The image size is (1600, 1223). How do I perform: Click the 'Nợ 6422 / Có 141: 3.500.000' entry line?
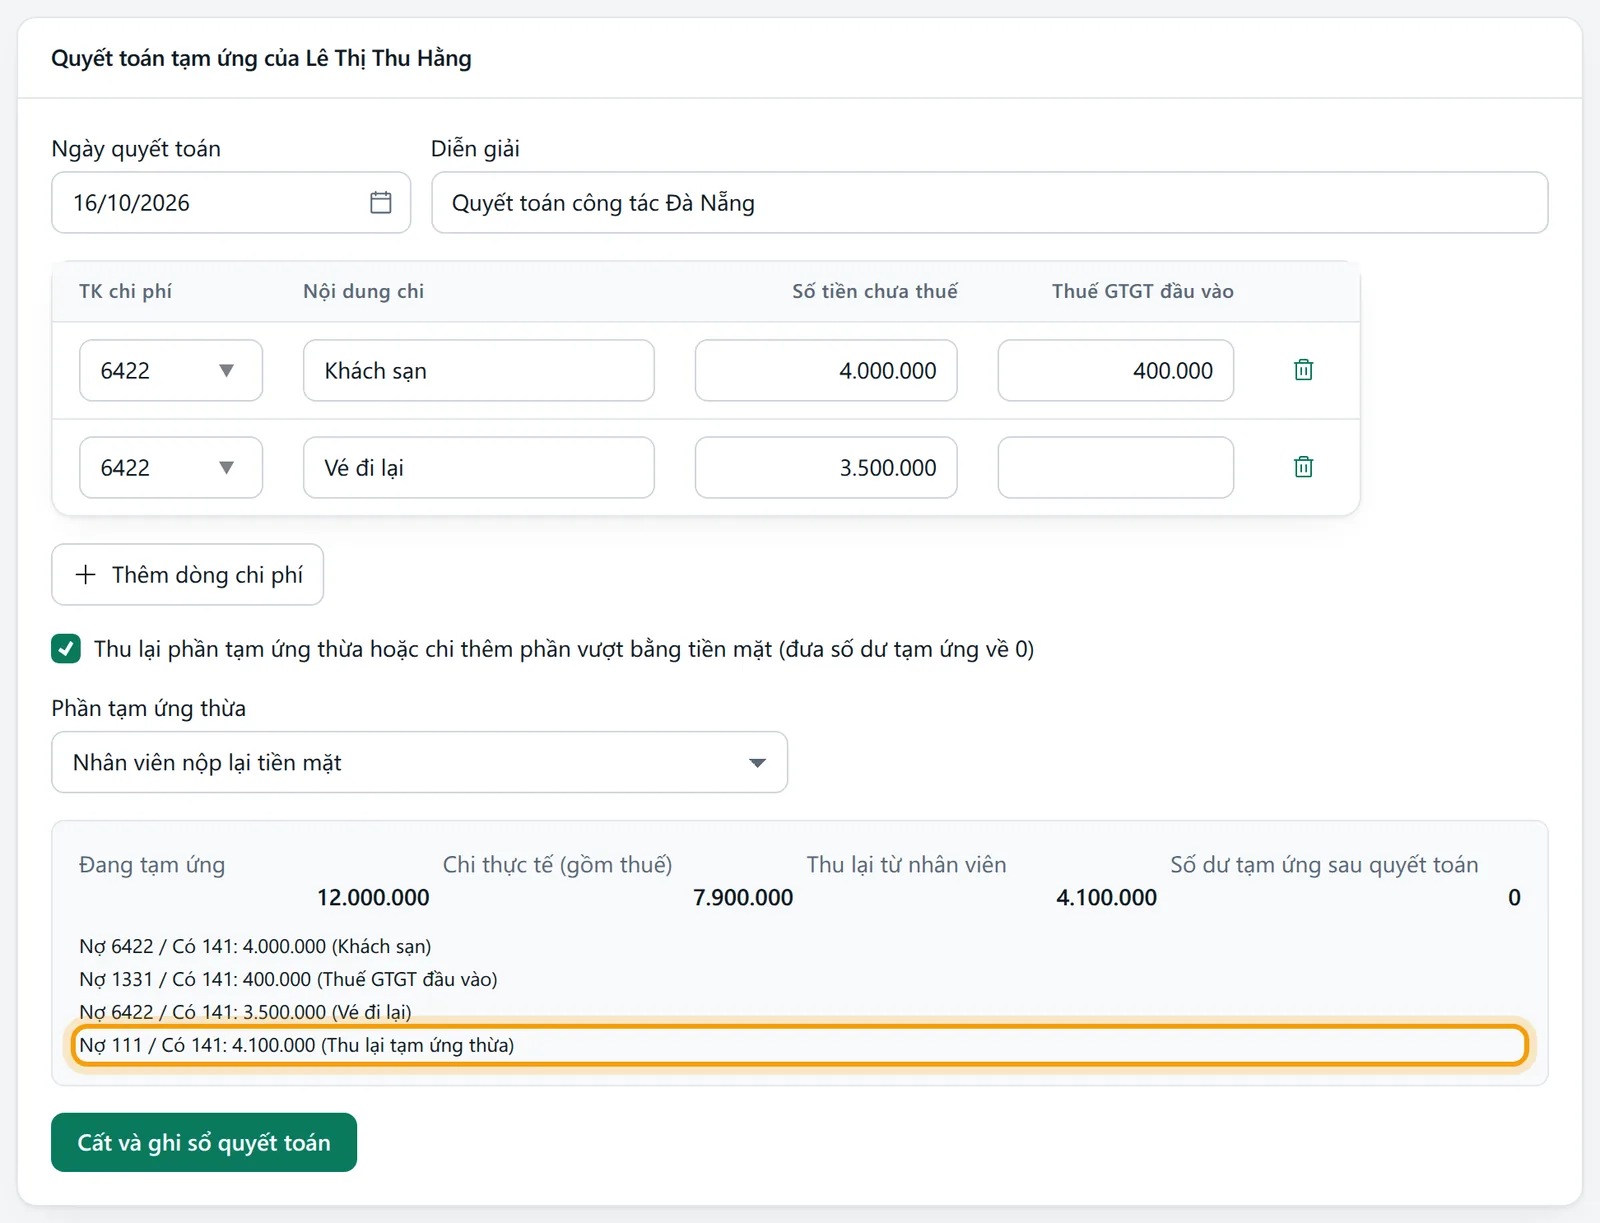[x=246, y=1012]
